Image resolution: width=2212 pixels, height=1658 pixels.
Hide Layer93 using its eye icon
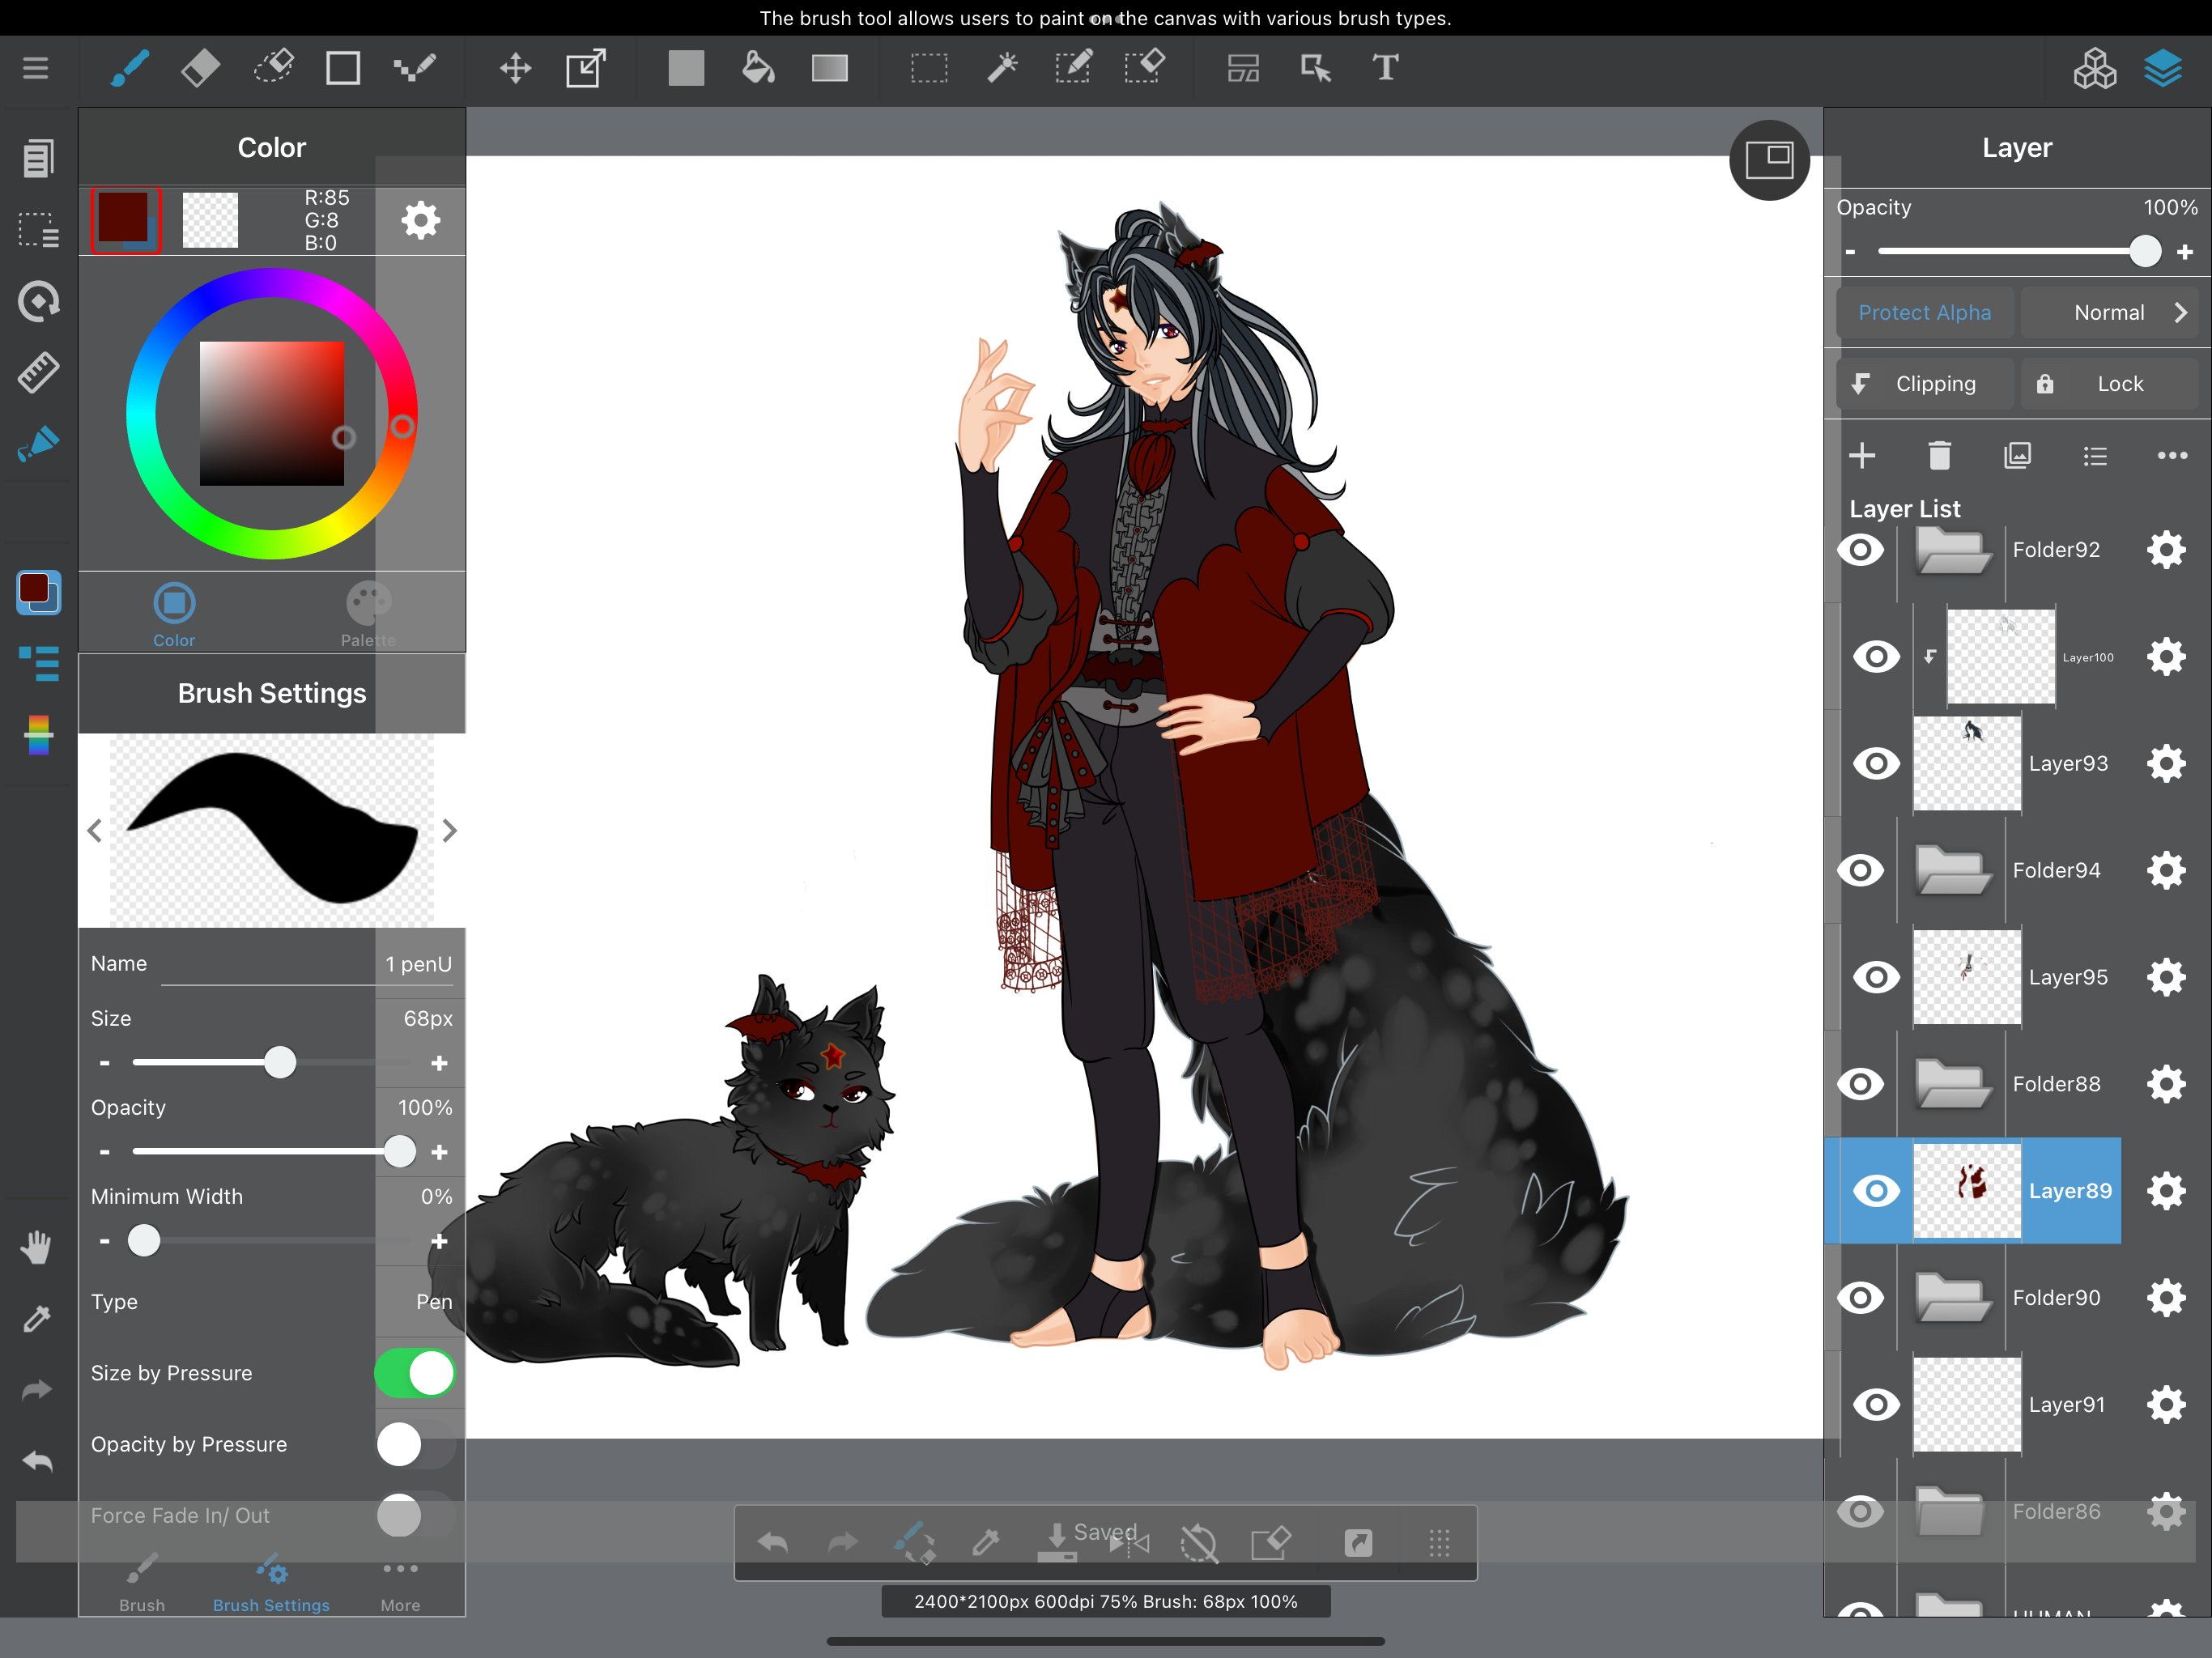(1876, 764)
